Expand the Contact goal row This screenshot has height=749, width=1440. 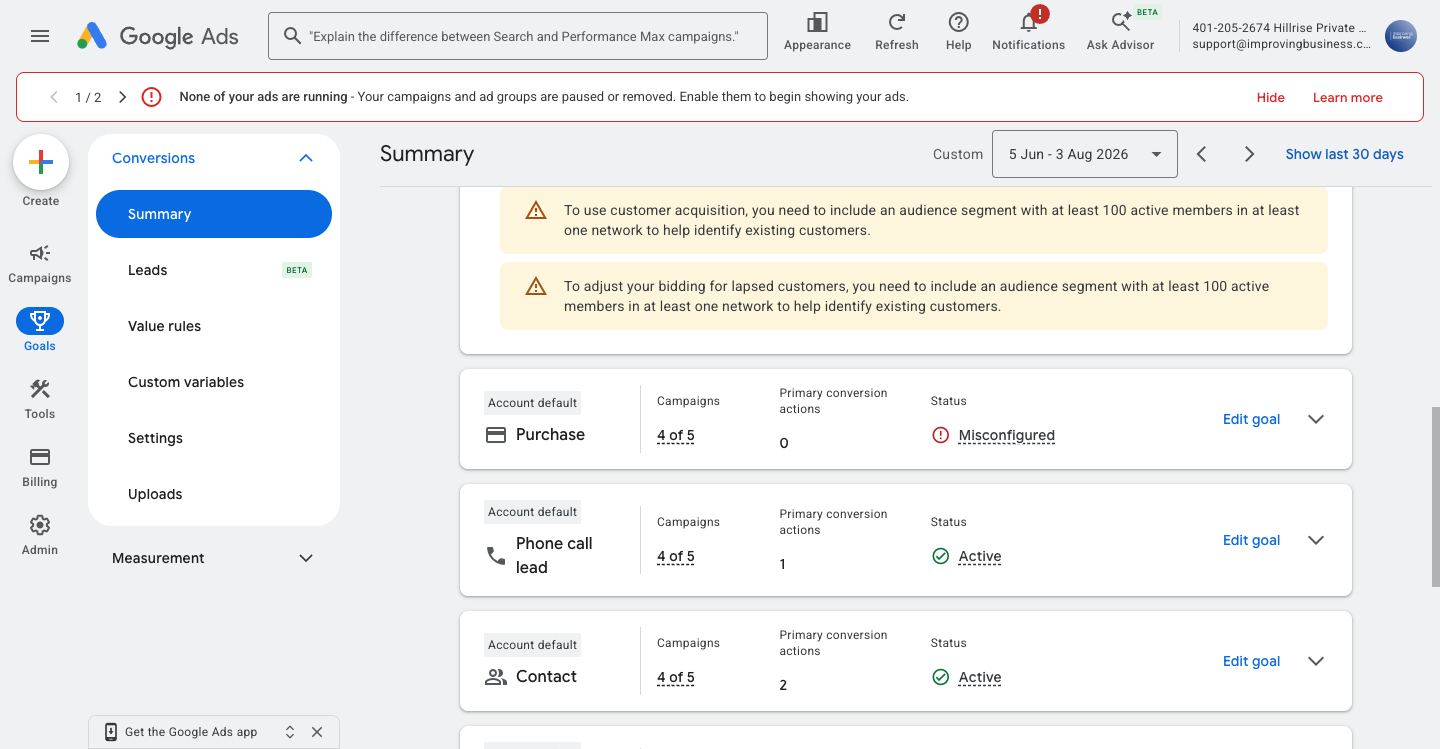(1316, 661)
